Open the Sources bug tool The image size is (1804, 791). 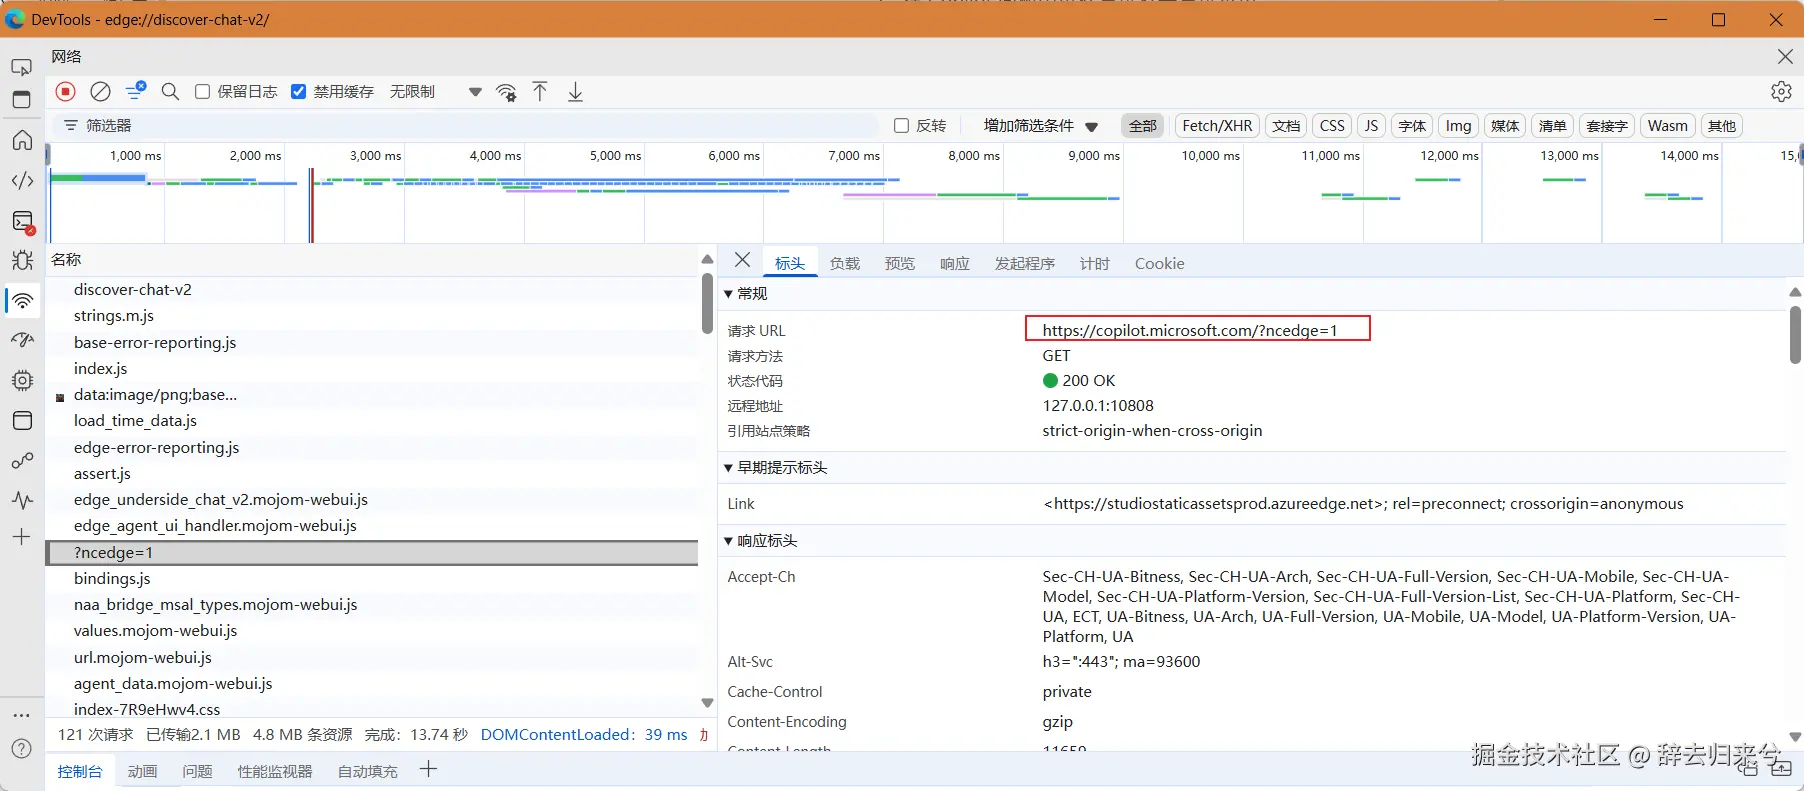[x=22, y=260]
